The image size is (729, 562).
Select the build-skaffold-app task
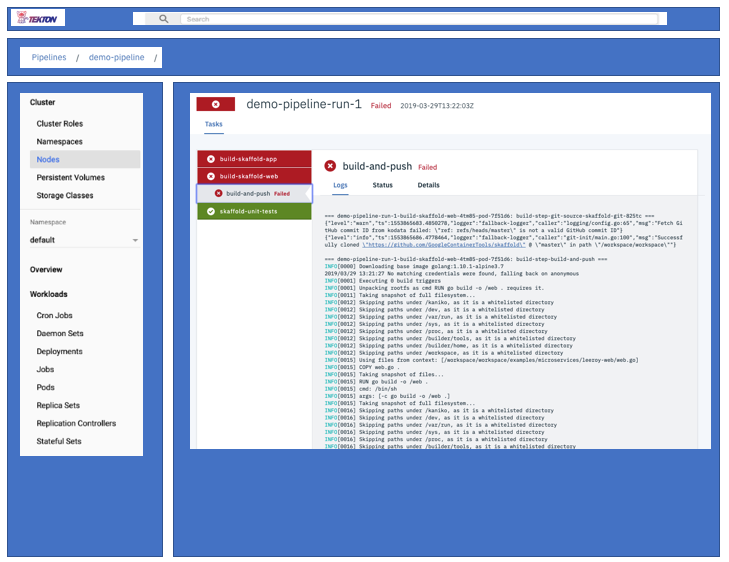(x=254, y=159)
